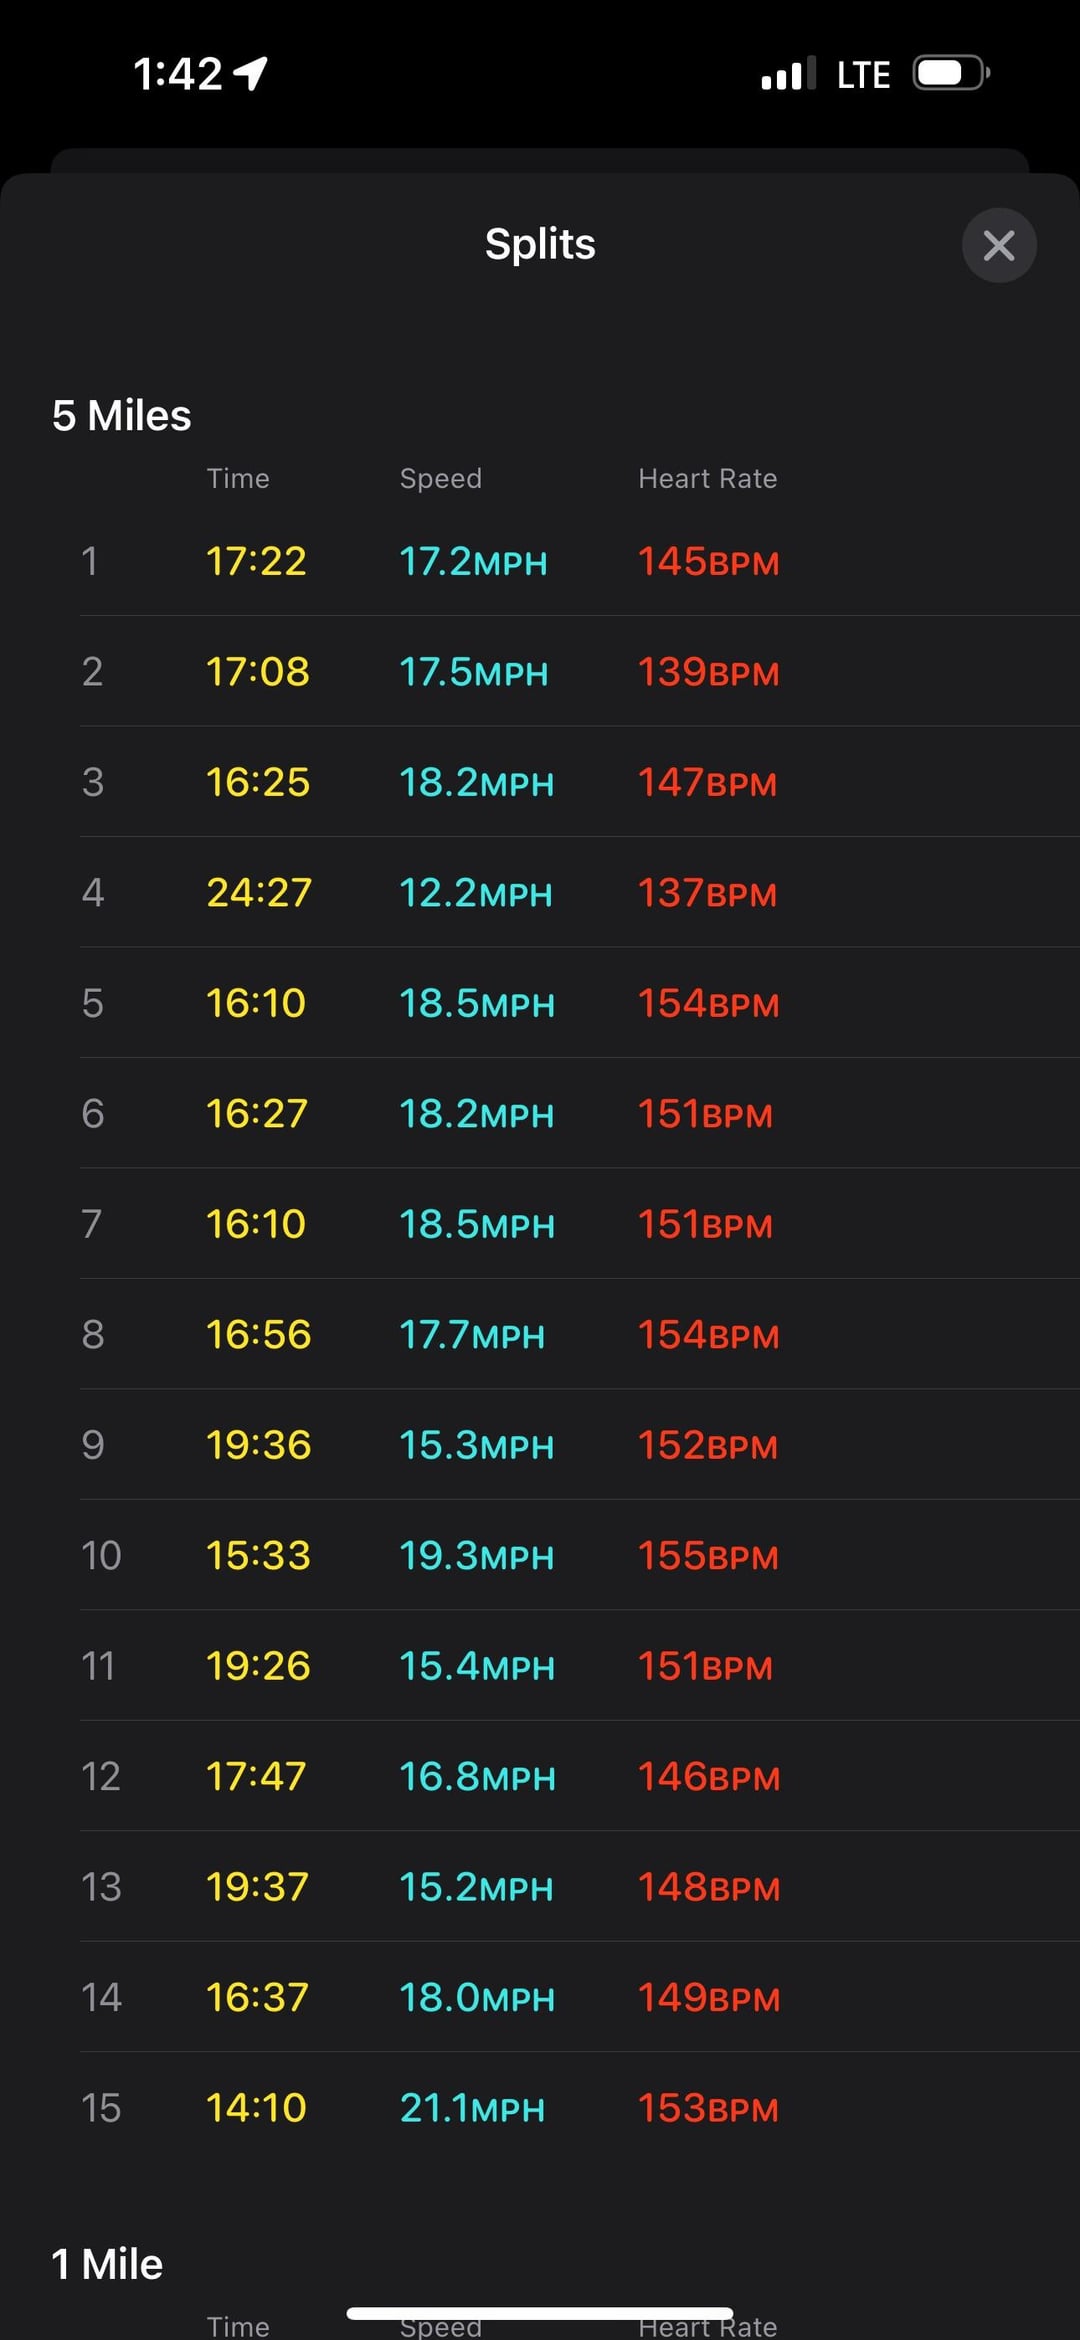Tap split 15 time 14:10

click(256, 2108)
